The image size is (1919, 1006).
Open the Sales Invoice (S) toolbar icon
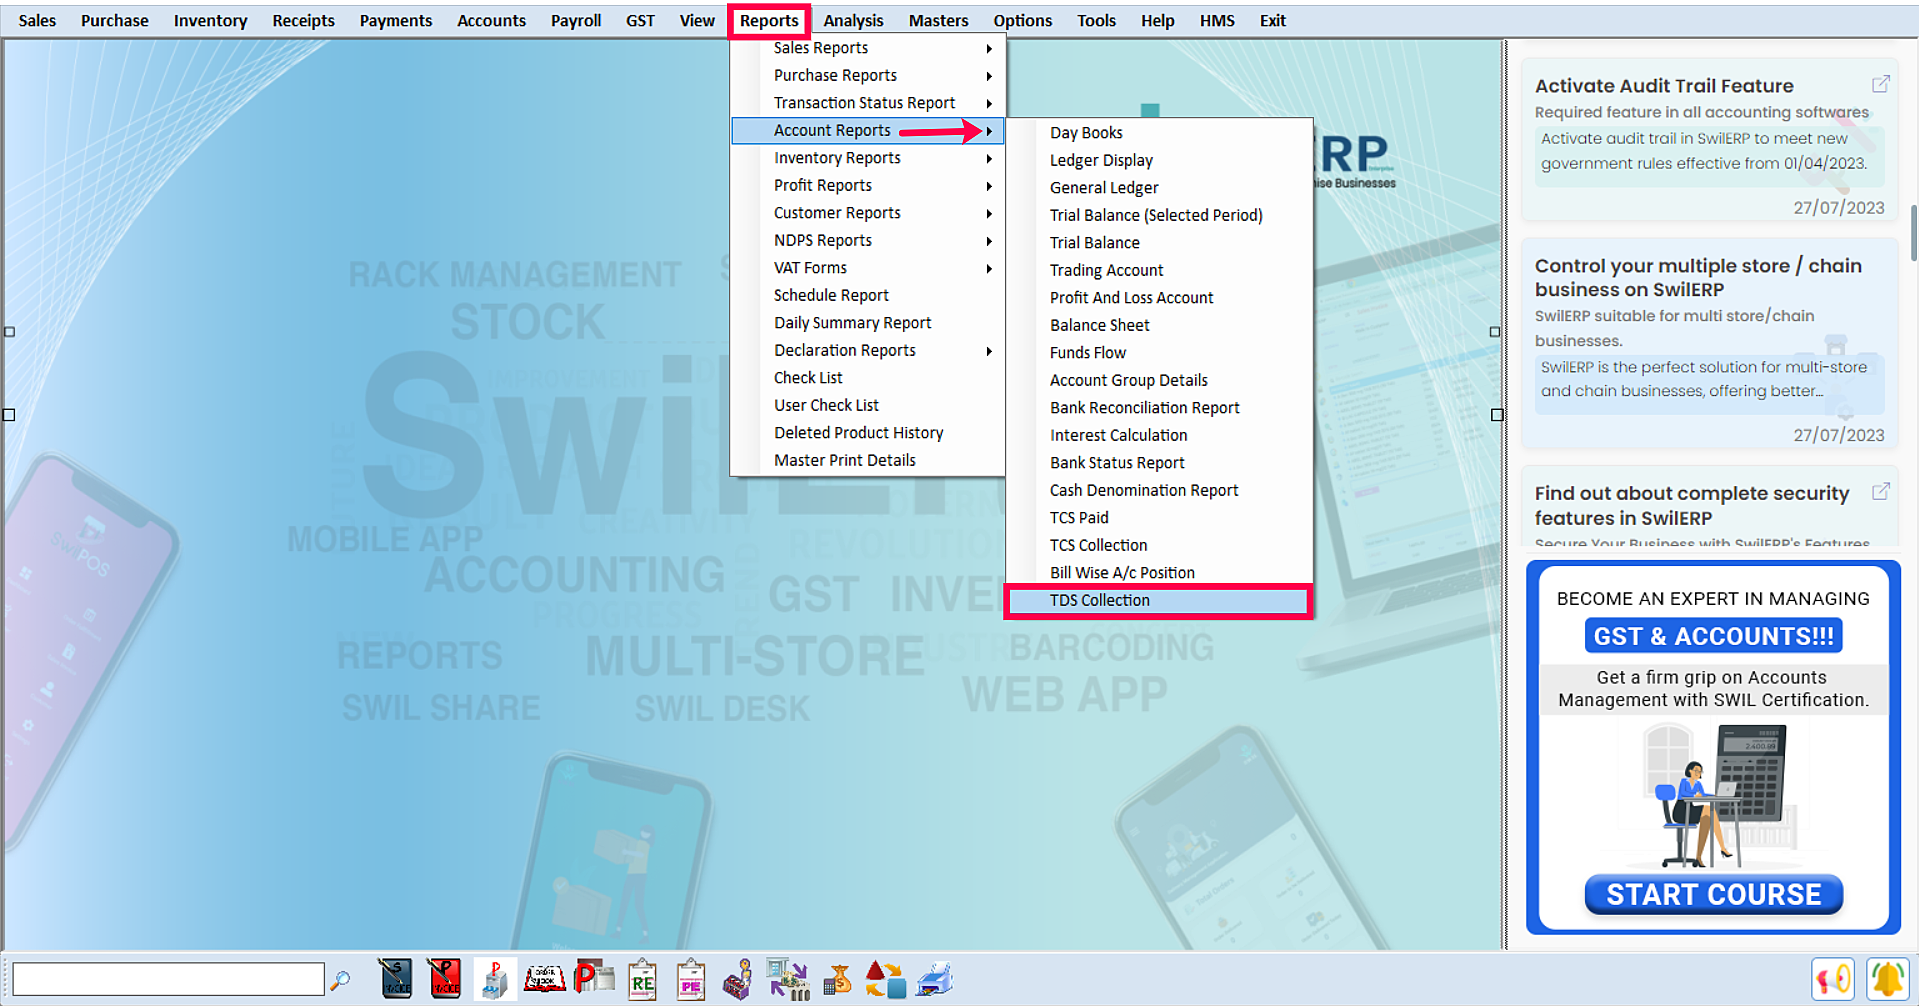point(396,979)
